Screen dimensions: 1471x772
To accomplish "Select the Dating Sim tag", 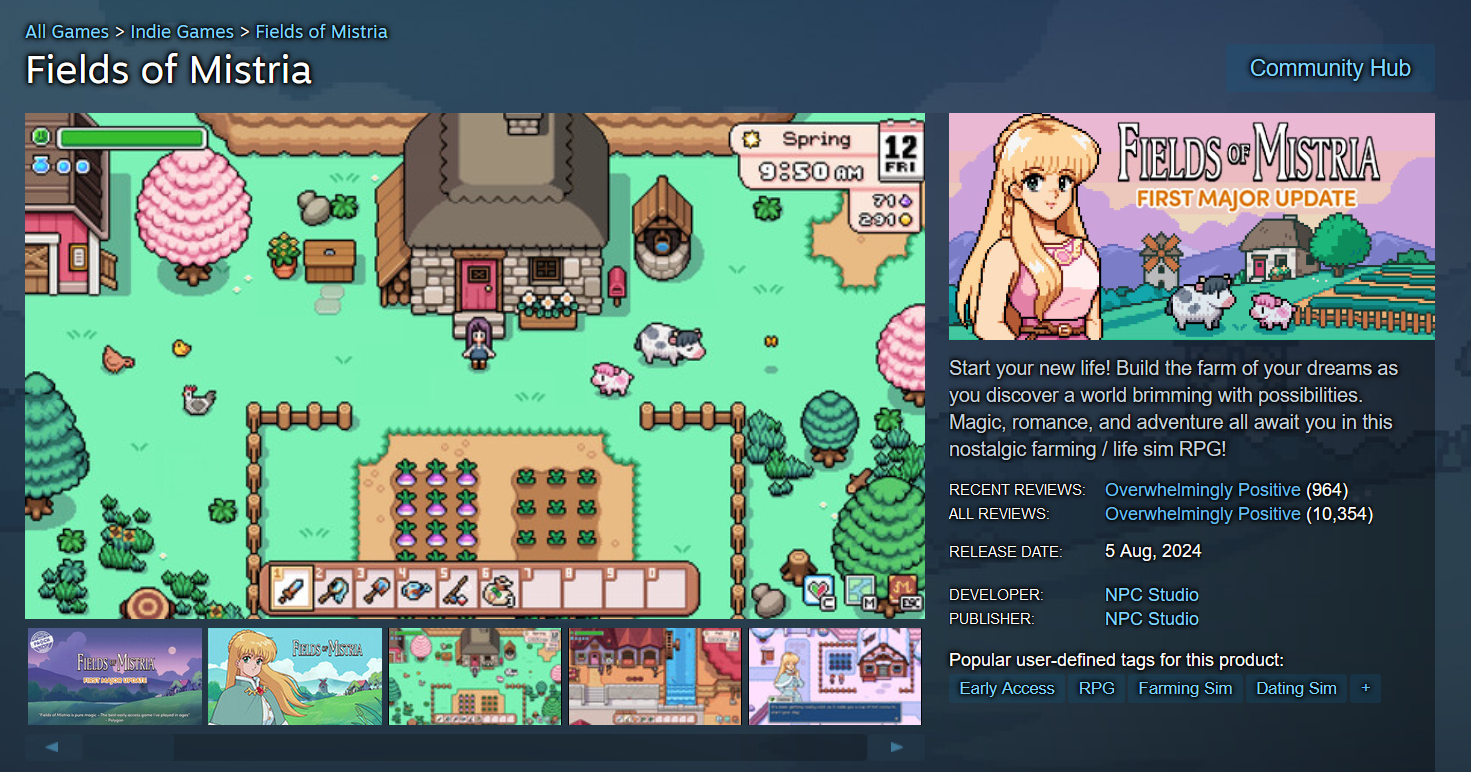I will tap(1296, 688).
